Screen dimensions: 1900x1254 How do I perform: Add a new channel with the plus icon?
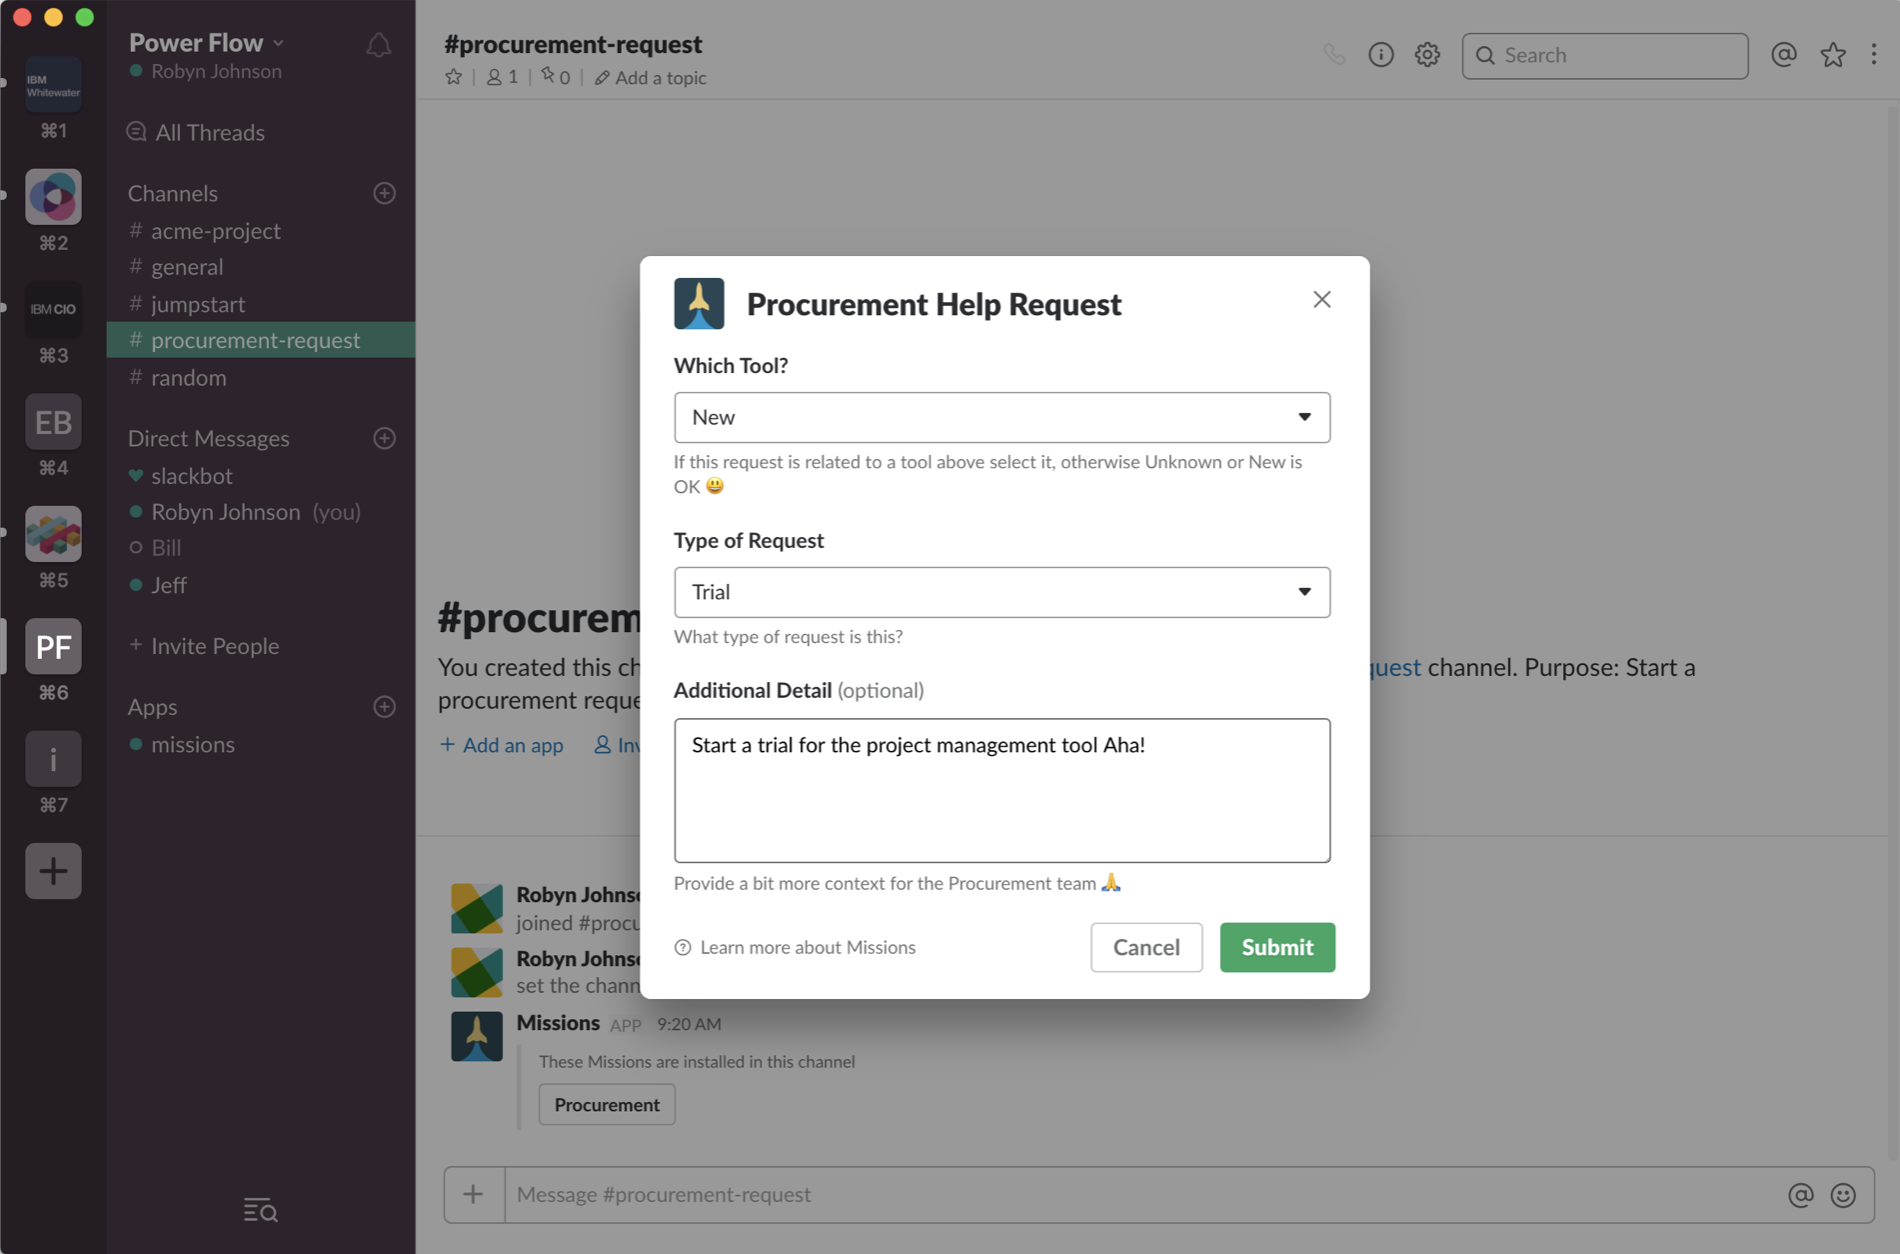pyautogui.click(x=384, y=193)
